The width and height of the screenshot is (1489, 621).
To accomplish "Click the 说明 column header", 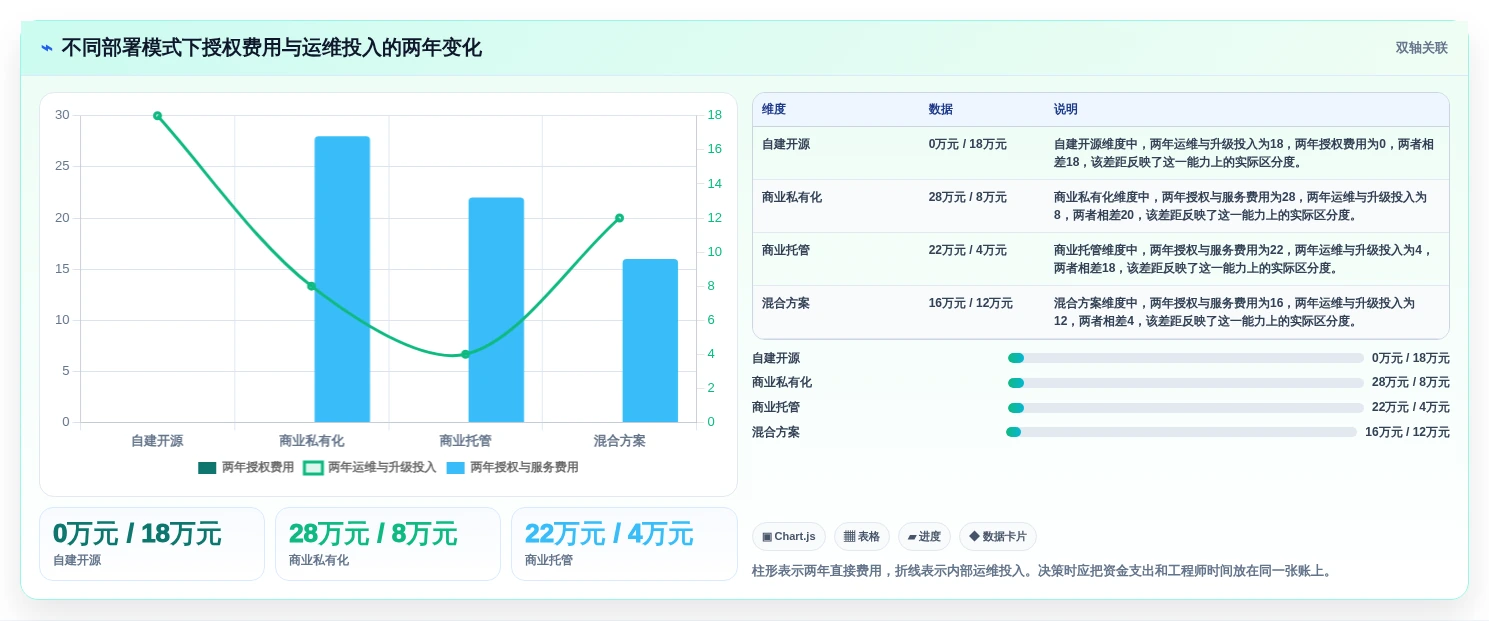I will click(x=1066, y=110).
